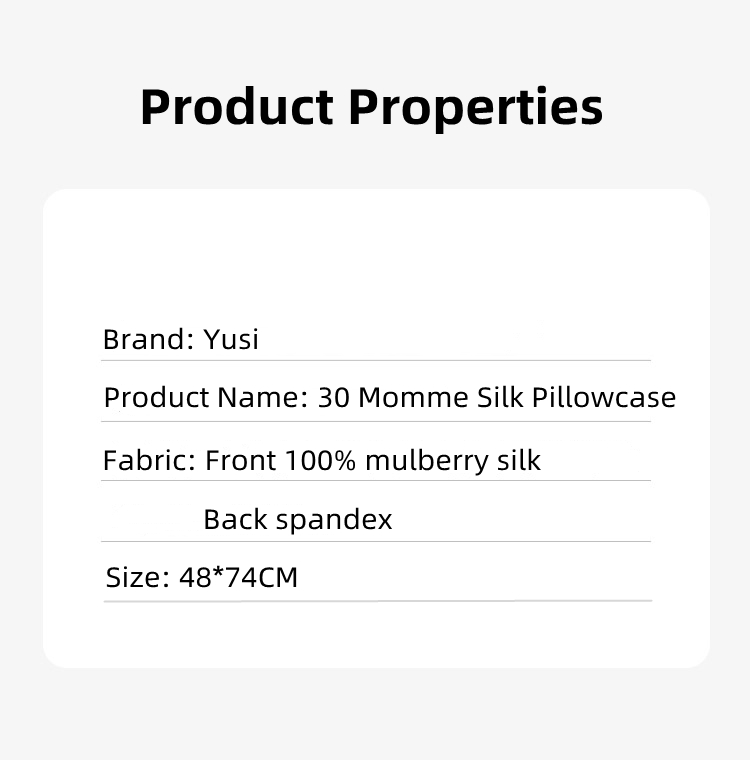Click the word "Silk" in the product name
This screenshot has width=750, height=760.
point(500,398)
